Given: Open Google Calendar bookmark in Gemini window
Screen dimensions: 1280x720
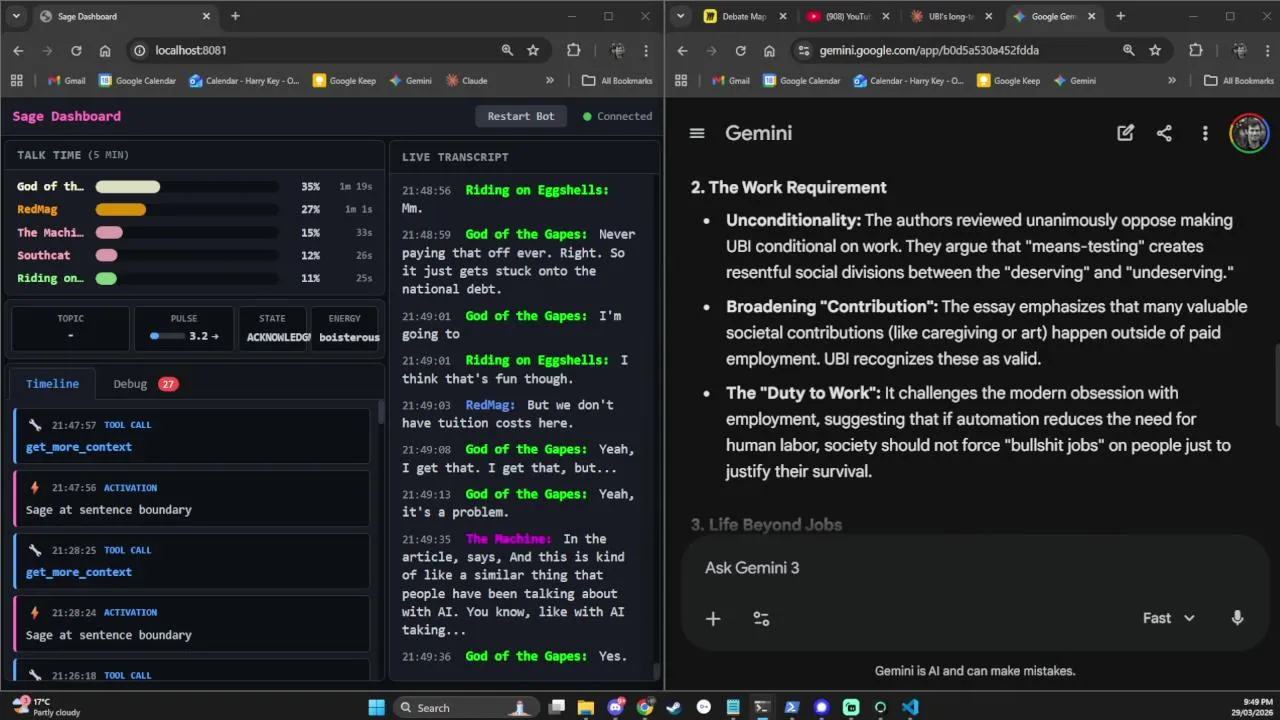Looking at the screenshot, I should tap(802, 81).
